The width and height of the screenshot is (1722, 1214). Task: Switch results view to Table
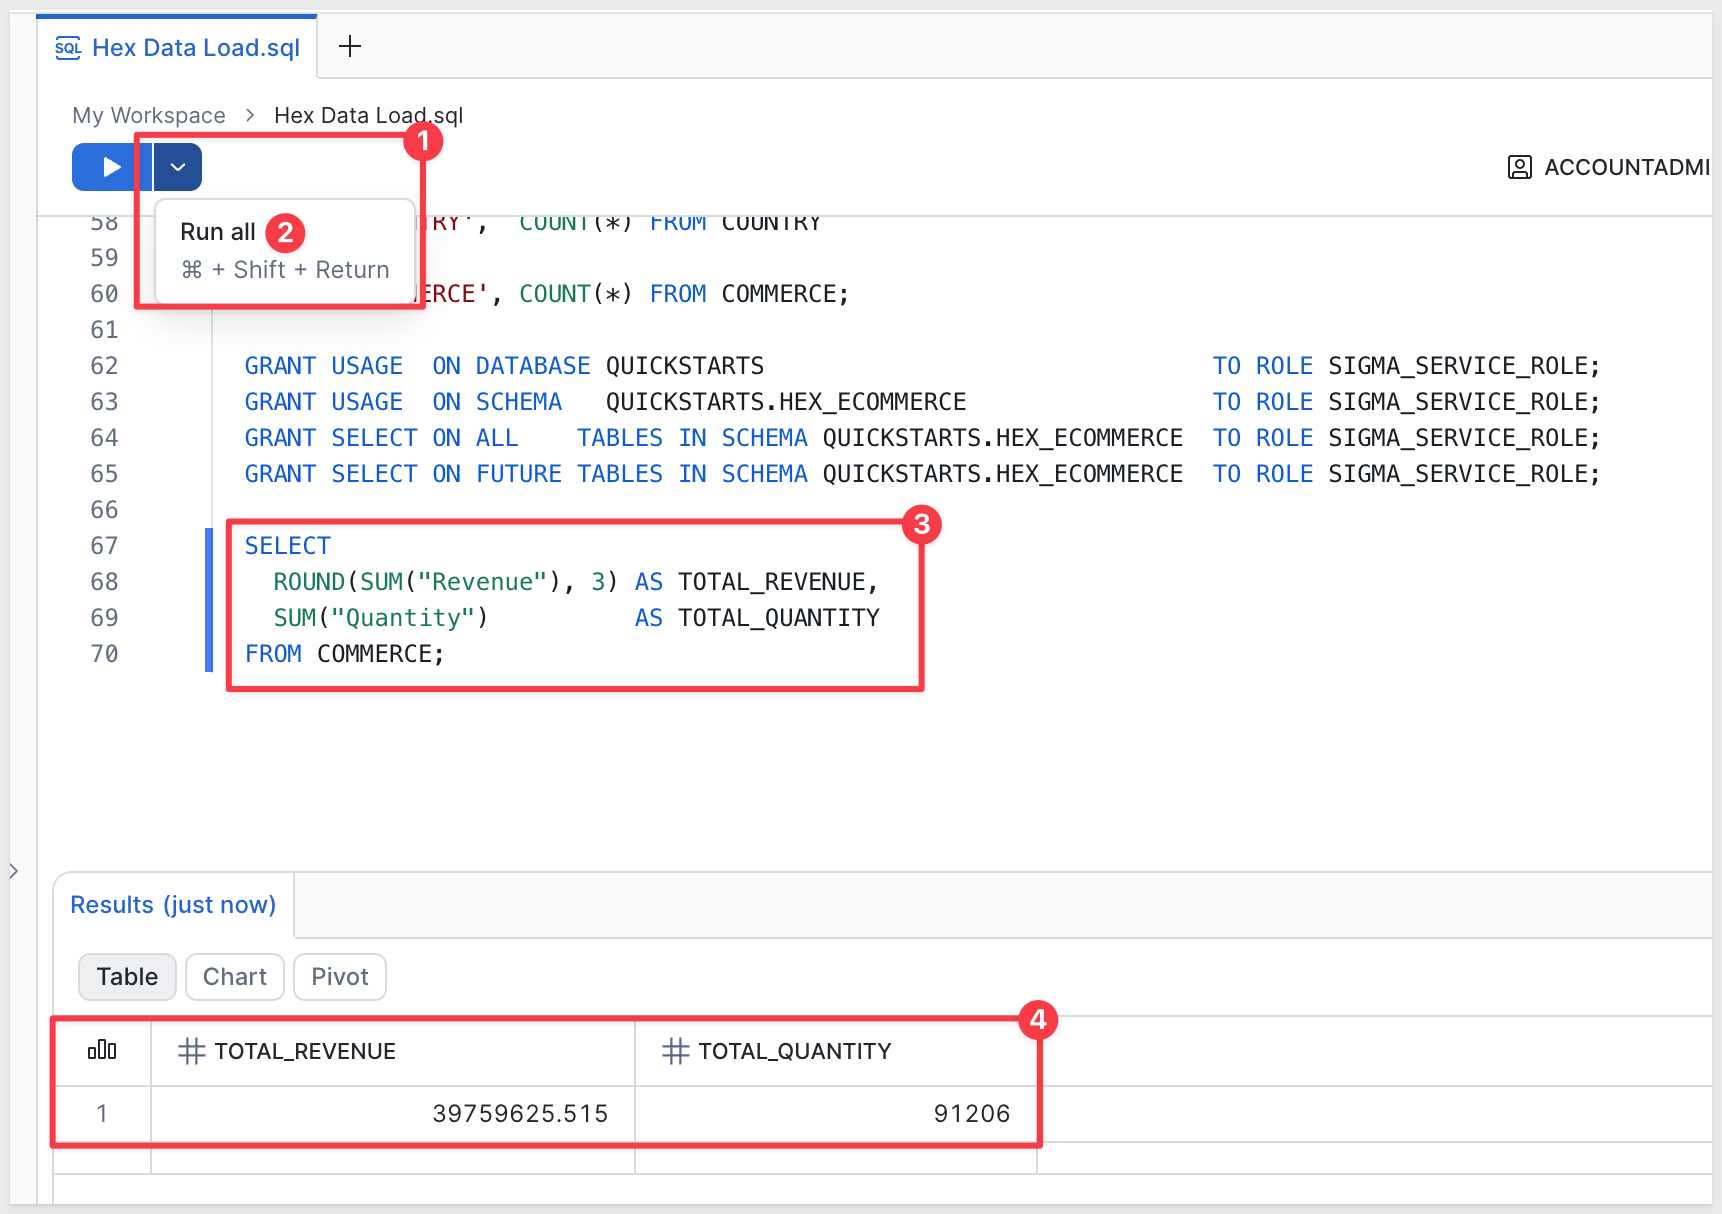click(x=127, y=977)
